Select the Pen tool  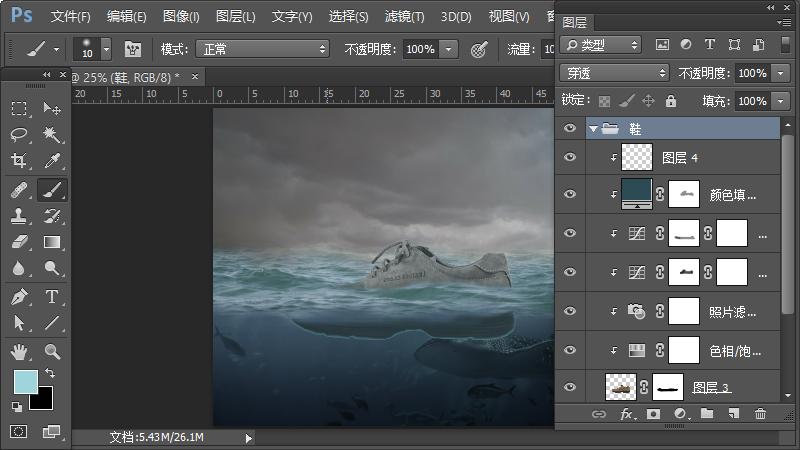point(19,296)
